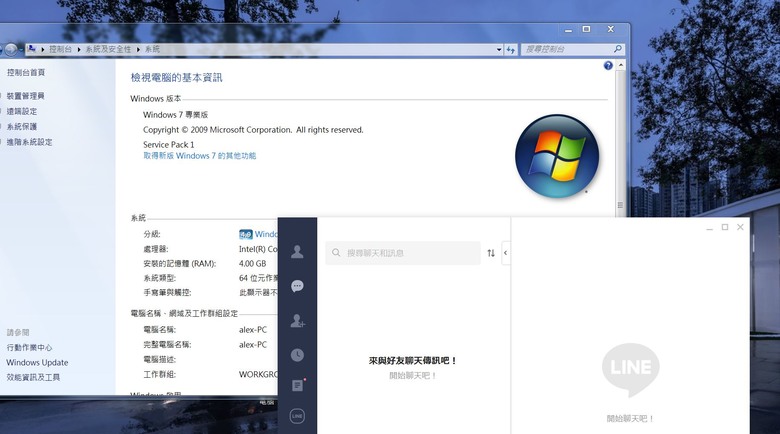Viewport: 780px width, 434px height.
Task: Click the Service Pack 1 text
Action: 169,144
